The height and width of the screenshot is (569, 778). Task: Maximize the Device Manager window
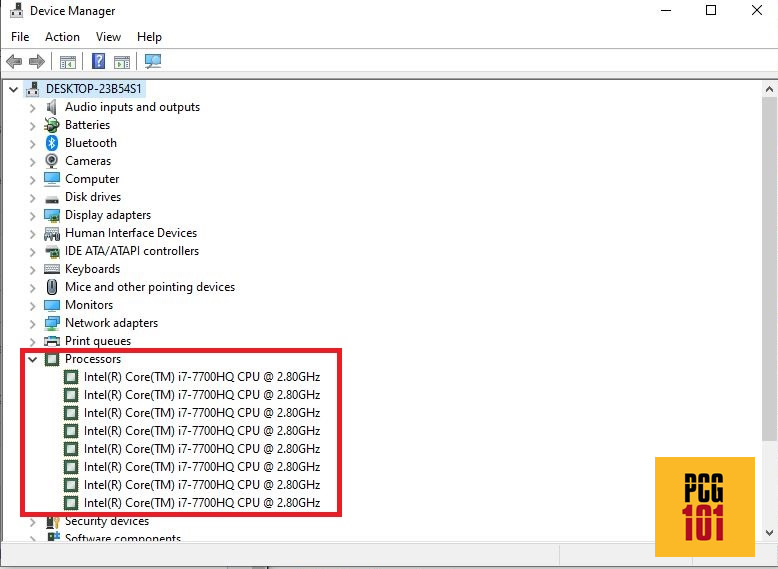(x=711, y=10)
